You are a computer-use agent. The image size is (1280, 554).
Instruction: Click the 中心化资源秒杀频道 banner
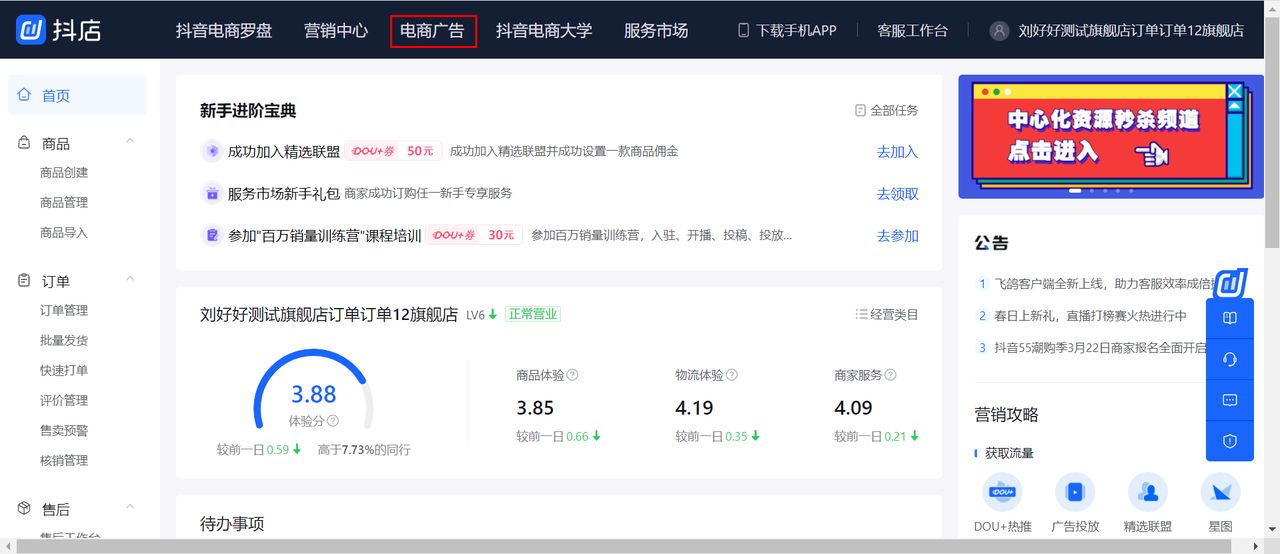pyautogui.click(x=1111, y=136)
